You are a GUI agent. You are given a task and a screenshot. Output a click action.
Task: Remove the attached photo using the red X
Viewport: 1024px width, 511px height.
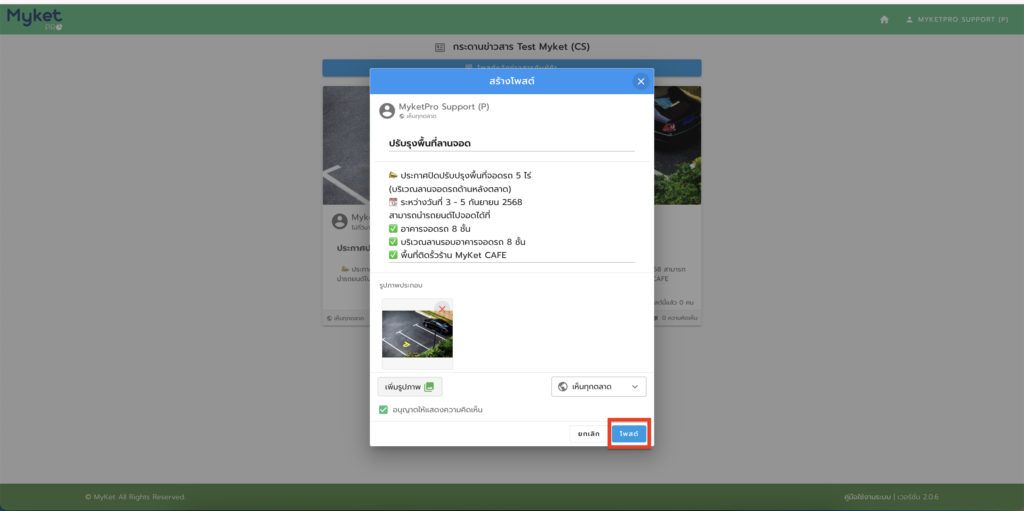pyautogui.click(x=442, y=308)
